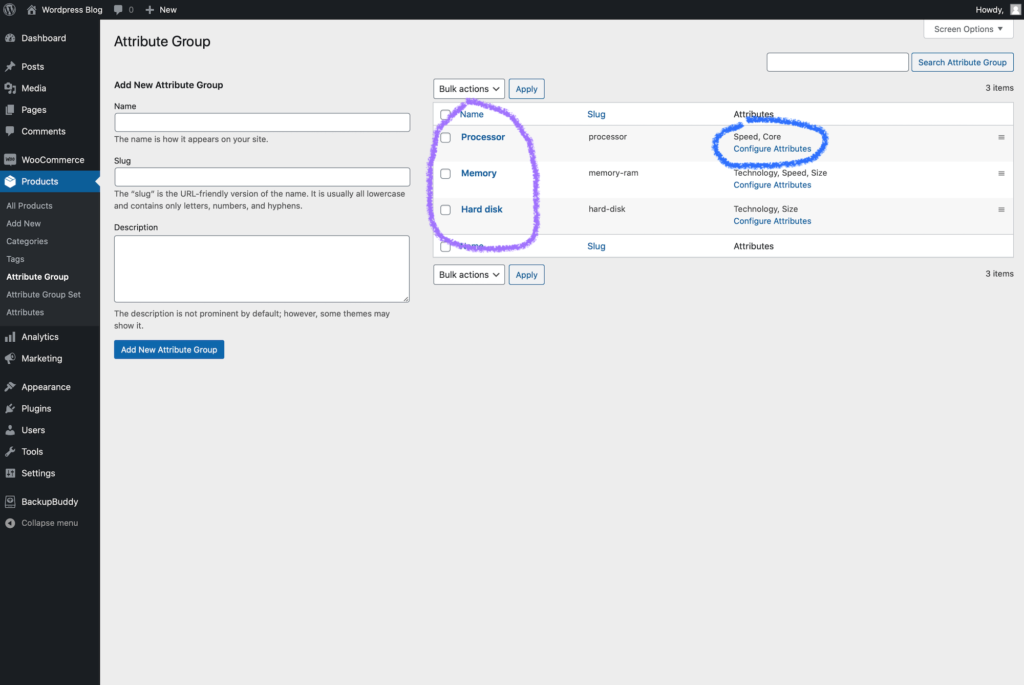The image size is (1024, 685).
Task: Open the comments bubble icon in admin bar
Action: pyautogui.click(x=119, y=9)
